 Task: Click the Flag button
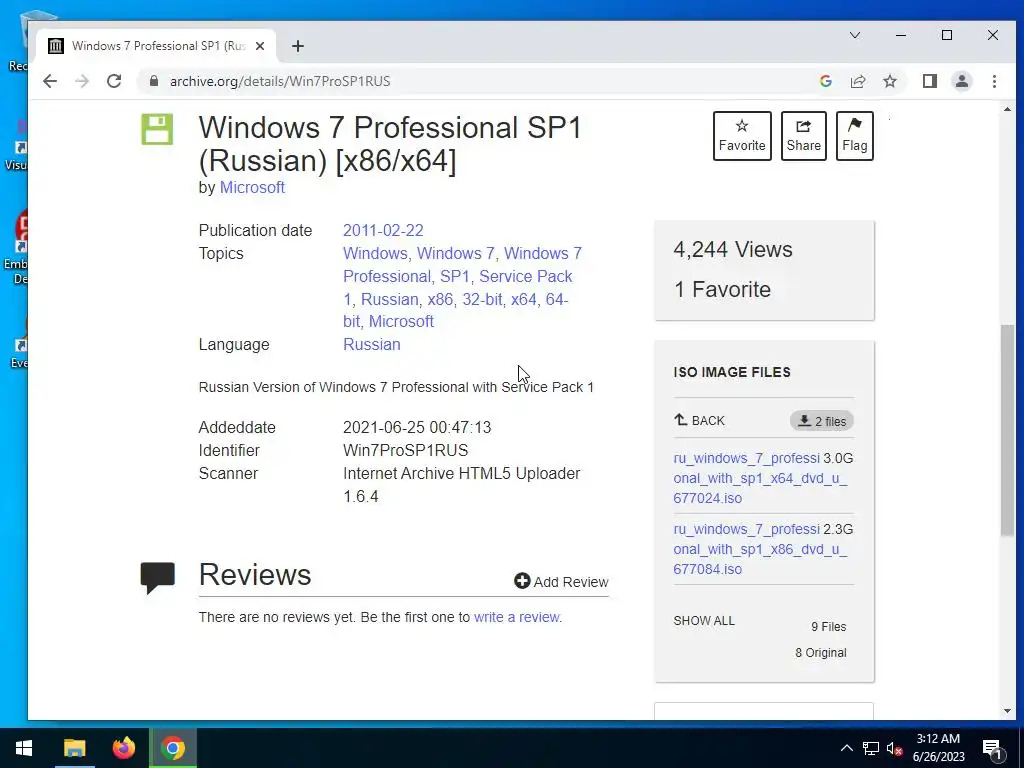(x=854, y=136)
